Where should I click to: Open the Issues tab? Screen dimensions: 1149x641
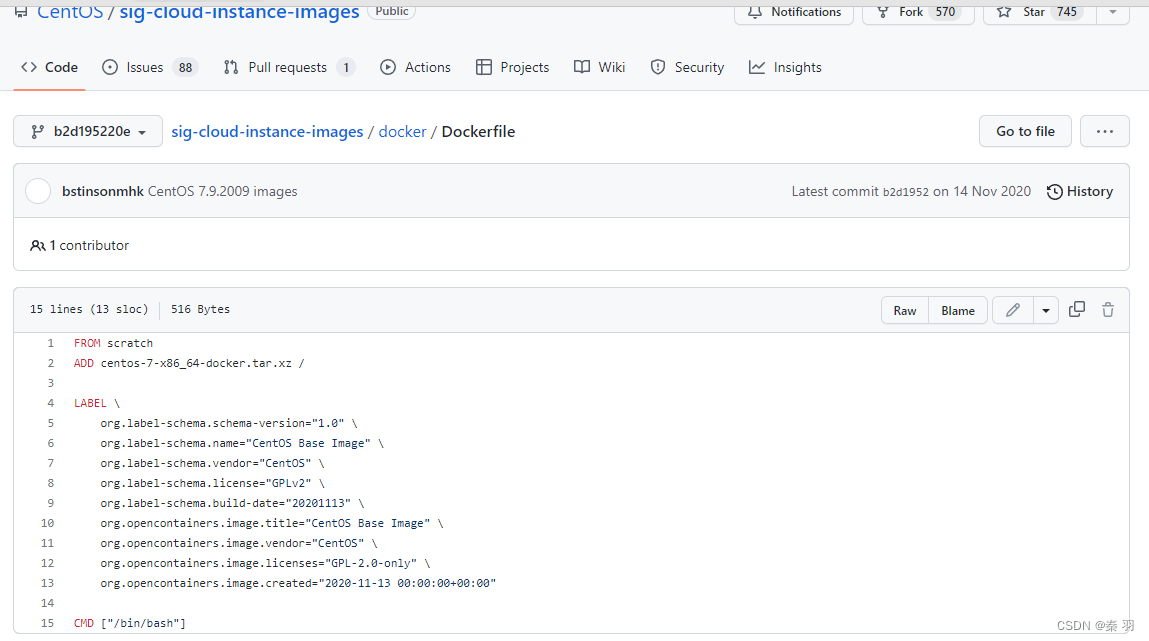[x=149, y=67]
